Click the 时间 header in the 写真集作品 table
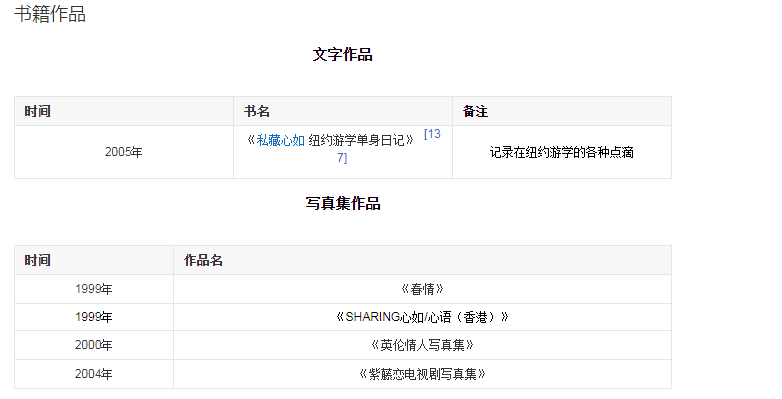The image size is (782, 399). pyautogui.click(x=38, y=260)
